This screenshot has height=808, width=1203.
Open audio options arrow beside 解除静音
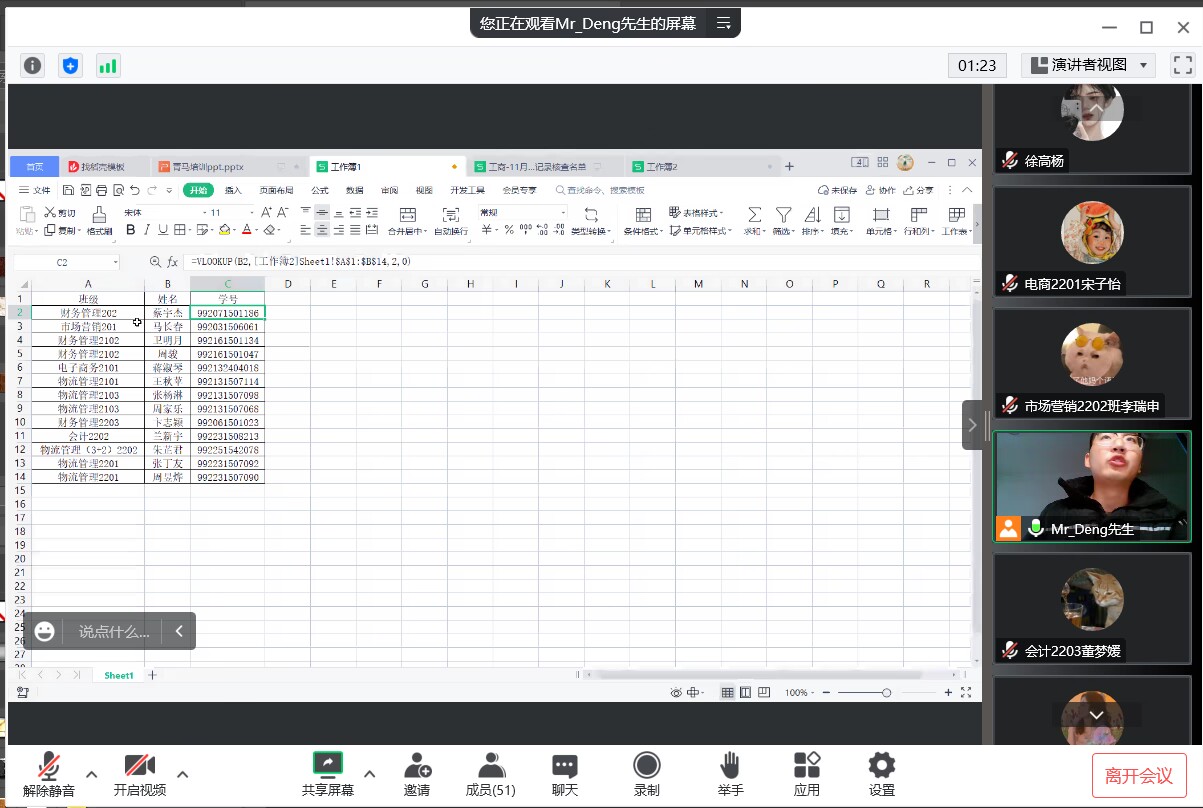coord(92,774)
